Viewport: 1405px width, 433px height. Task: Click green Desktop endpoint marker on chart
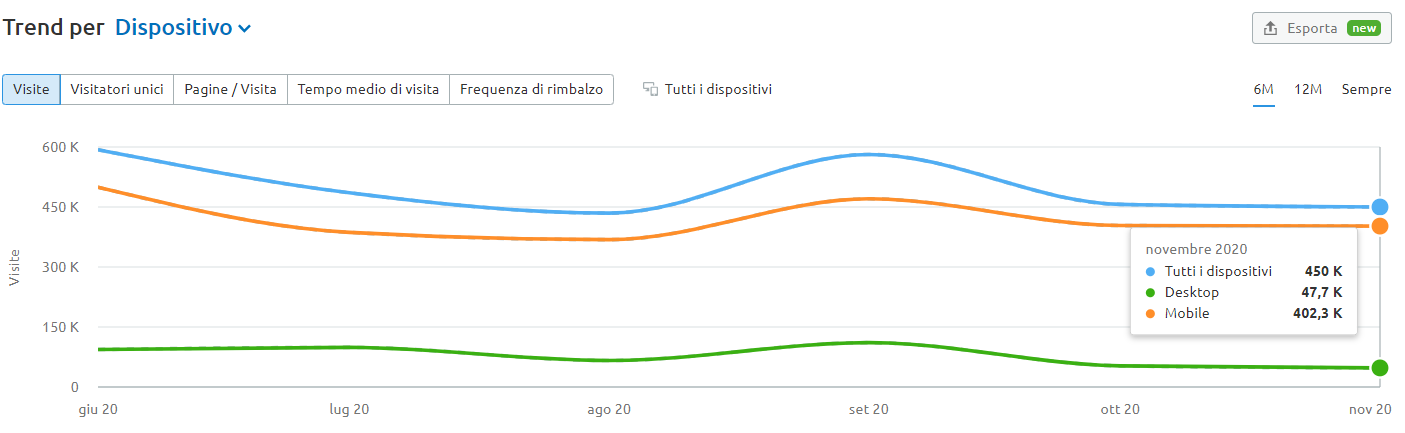[1380, 368]
